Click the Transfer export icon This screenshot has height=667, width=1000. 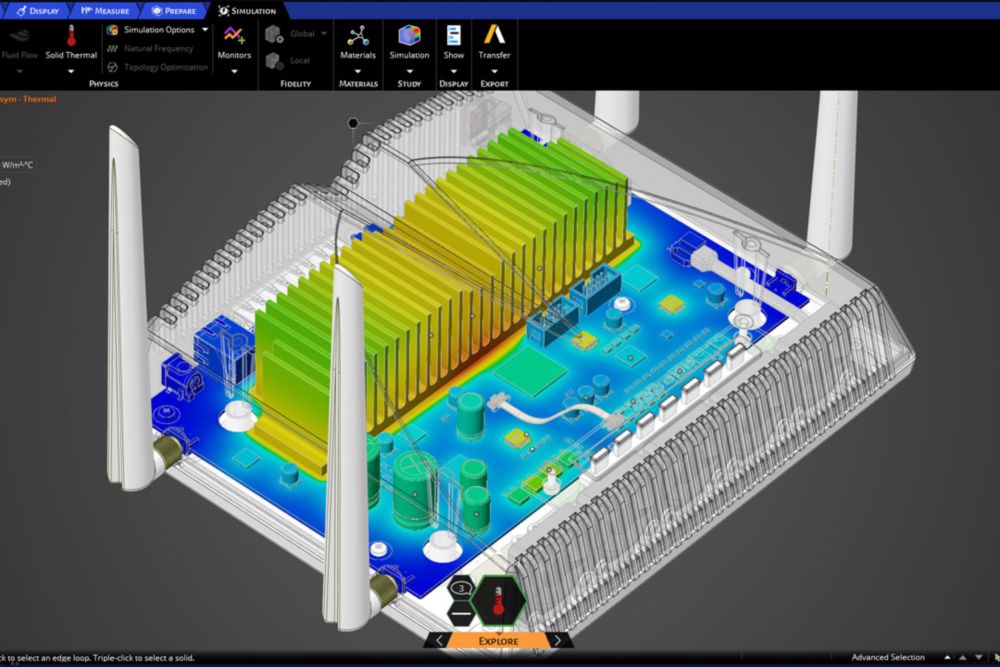click(x=494, y=36)
